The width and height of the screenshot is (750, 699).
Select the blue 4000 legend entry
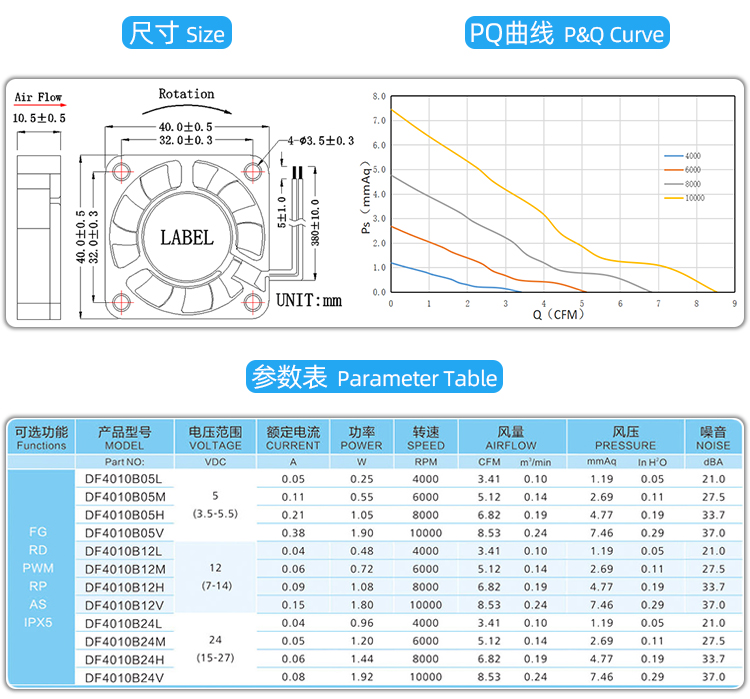tap(683, 157)
